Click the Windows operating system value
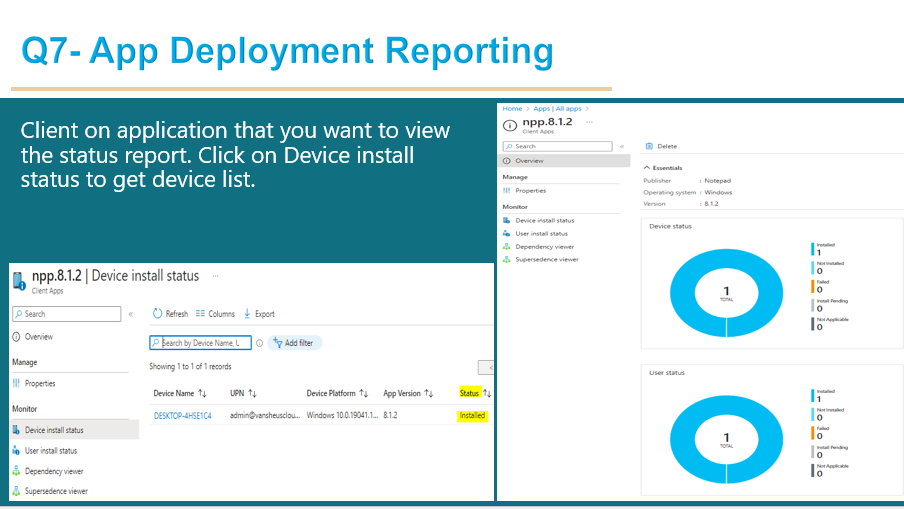This screenshot has width=904, height=509. (x=718, y=193)
